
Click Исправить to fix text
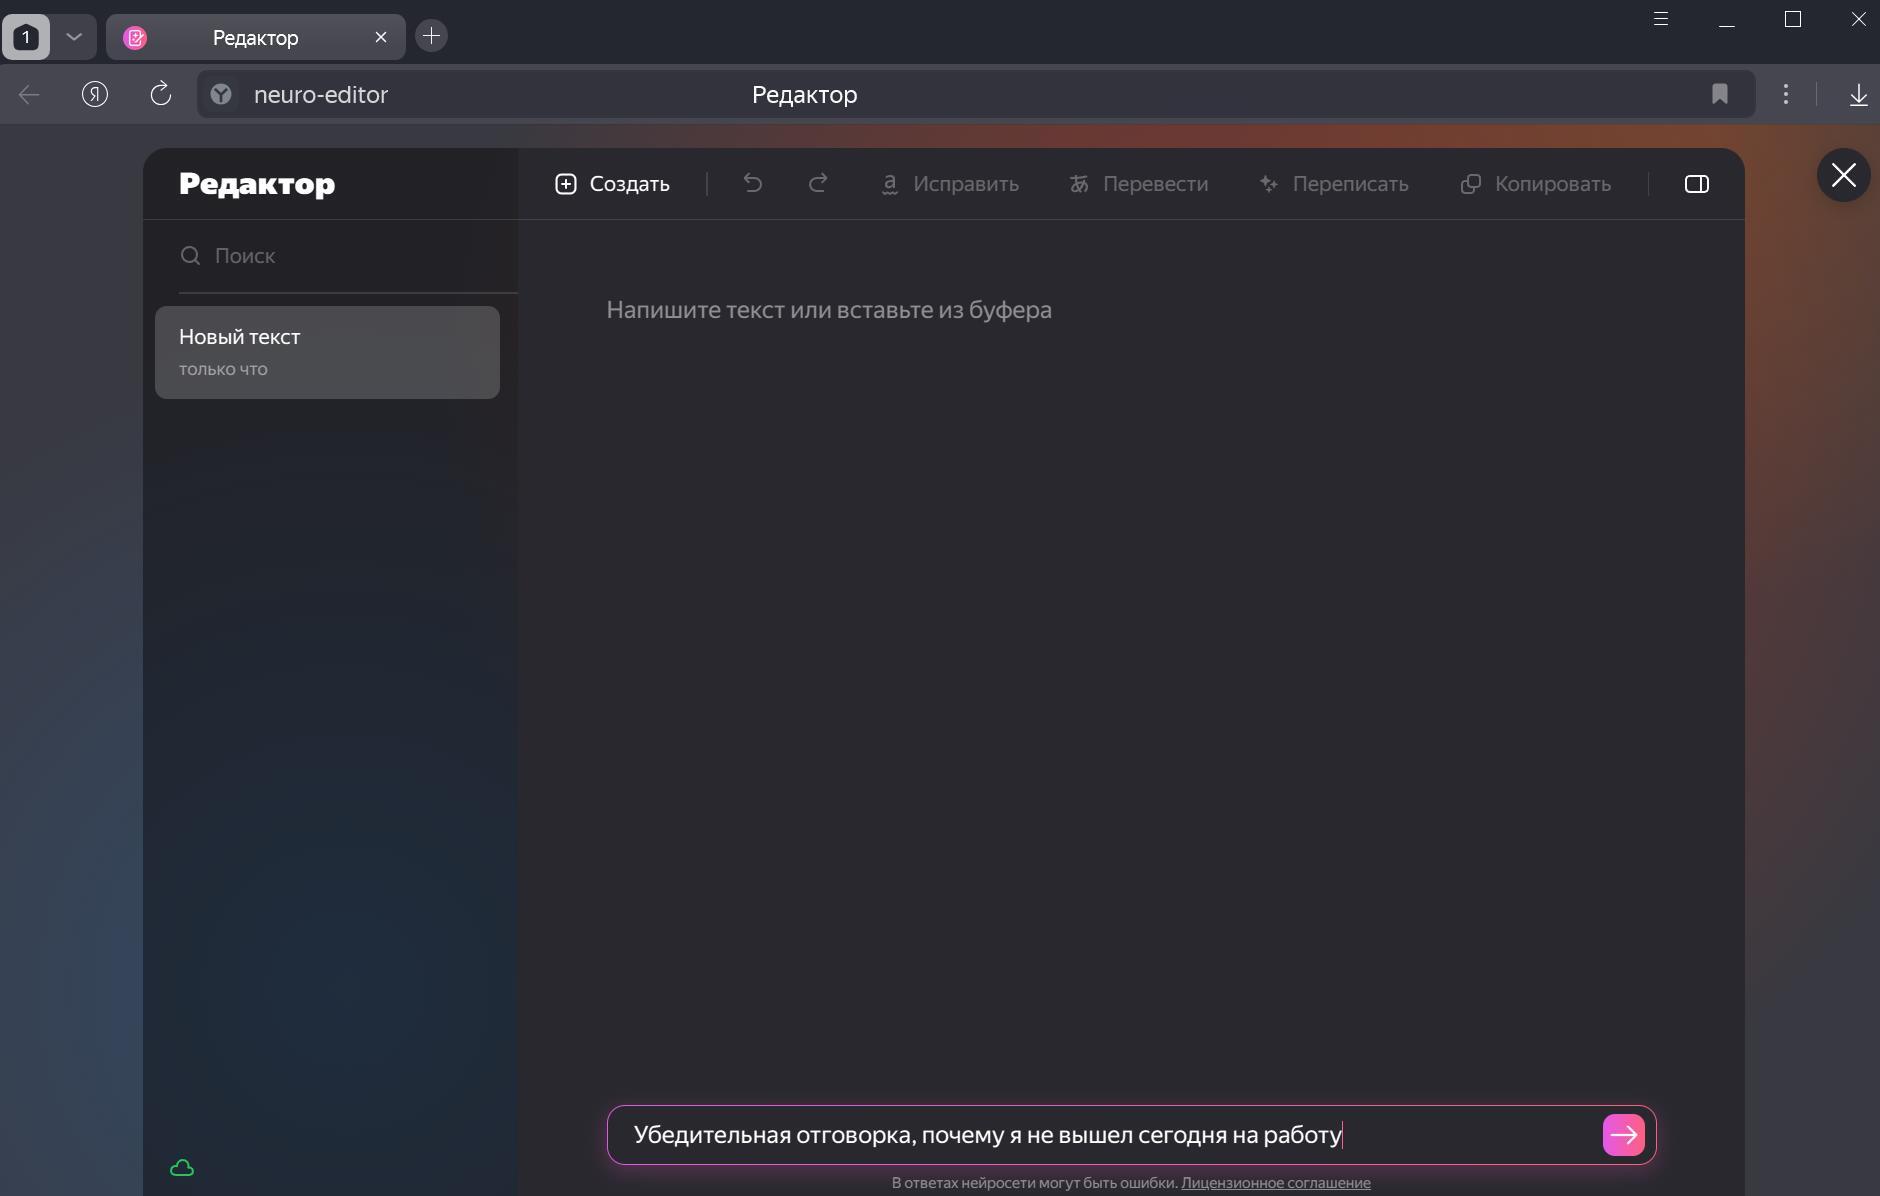tap(949, 184)
